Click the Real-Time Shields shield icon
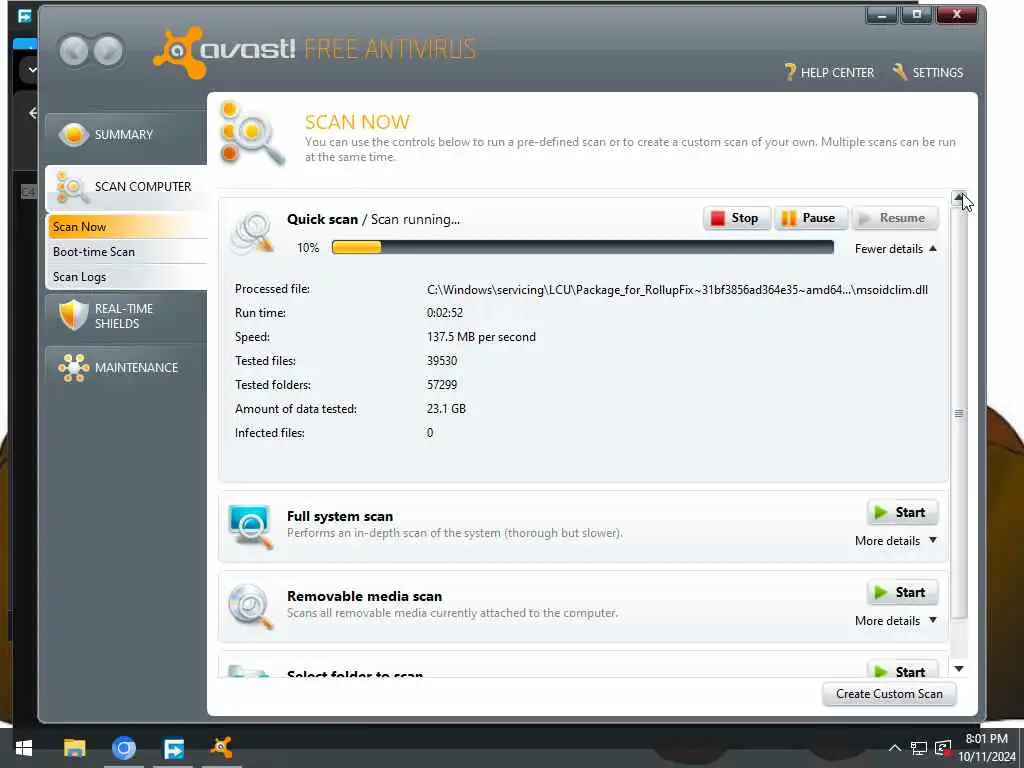Image resolution: width=1024 pixels, height=768 pixels. [x=73, y=315]
